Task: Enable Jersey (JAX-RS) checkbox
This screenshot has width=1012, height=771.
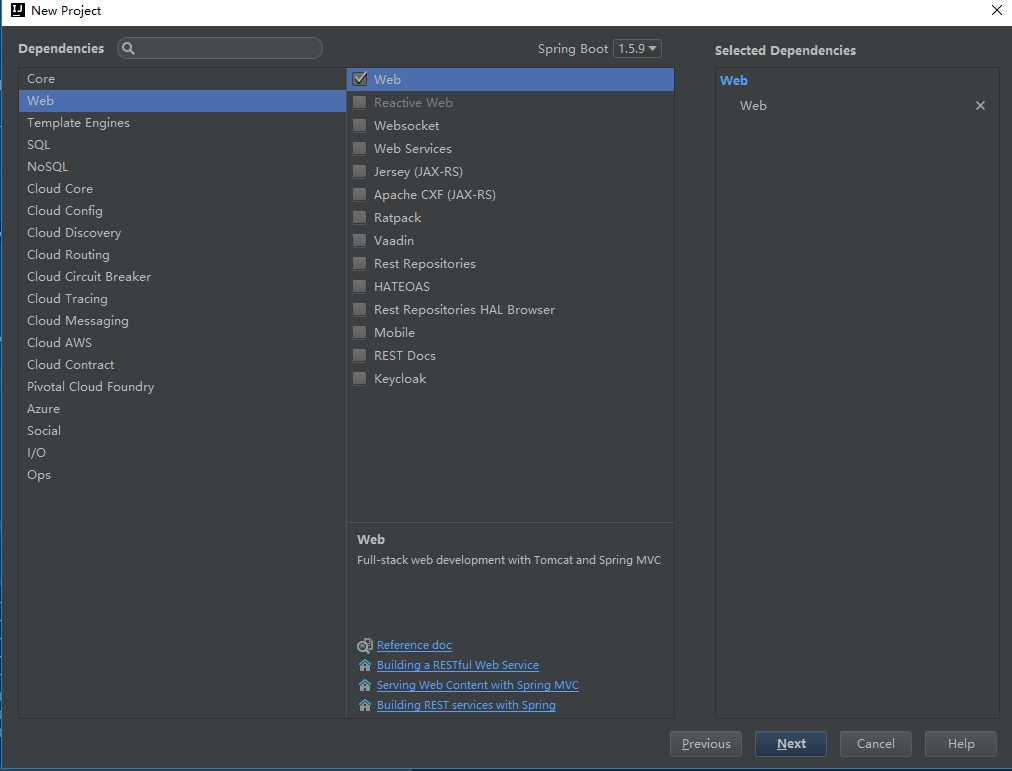Action: pos(359,171)
